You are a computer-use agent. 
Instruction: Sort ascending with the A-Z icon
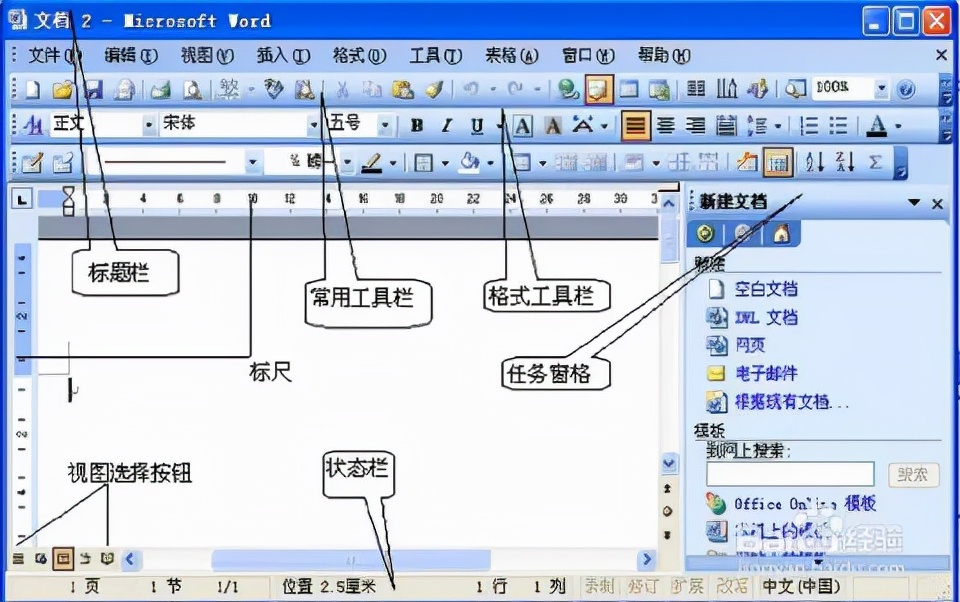[815, 162]
